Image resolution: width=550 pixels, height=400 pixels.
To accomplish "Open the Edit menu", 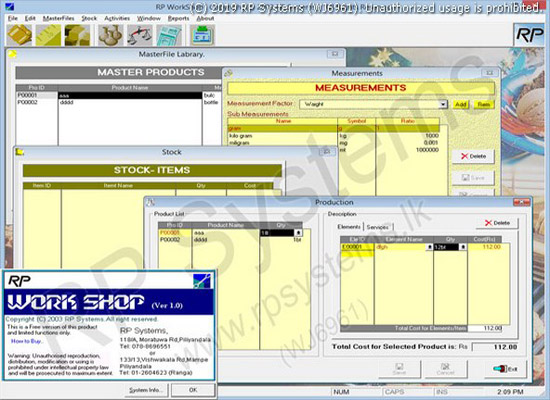I will (x=30, y=18).
